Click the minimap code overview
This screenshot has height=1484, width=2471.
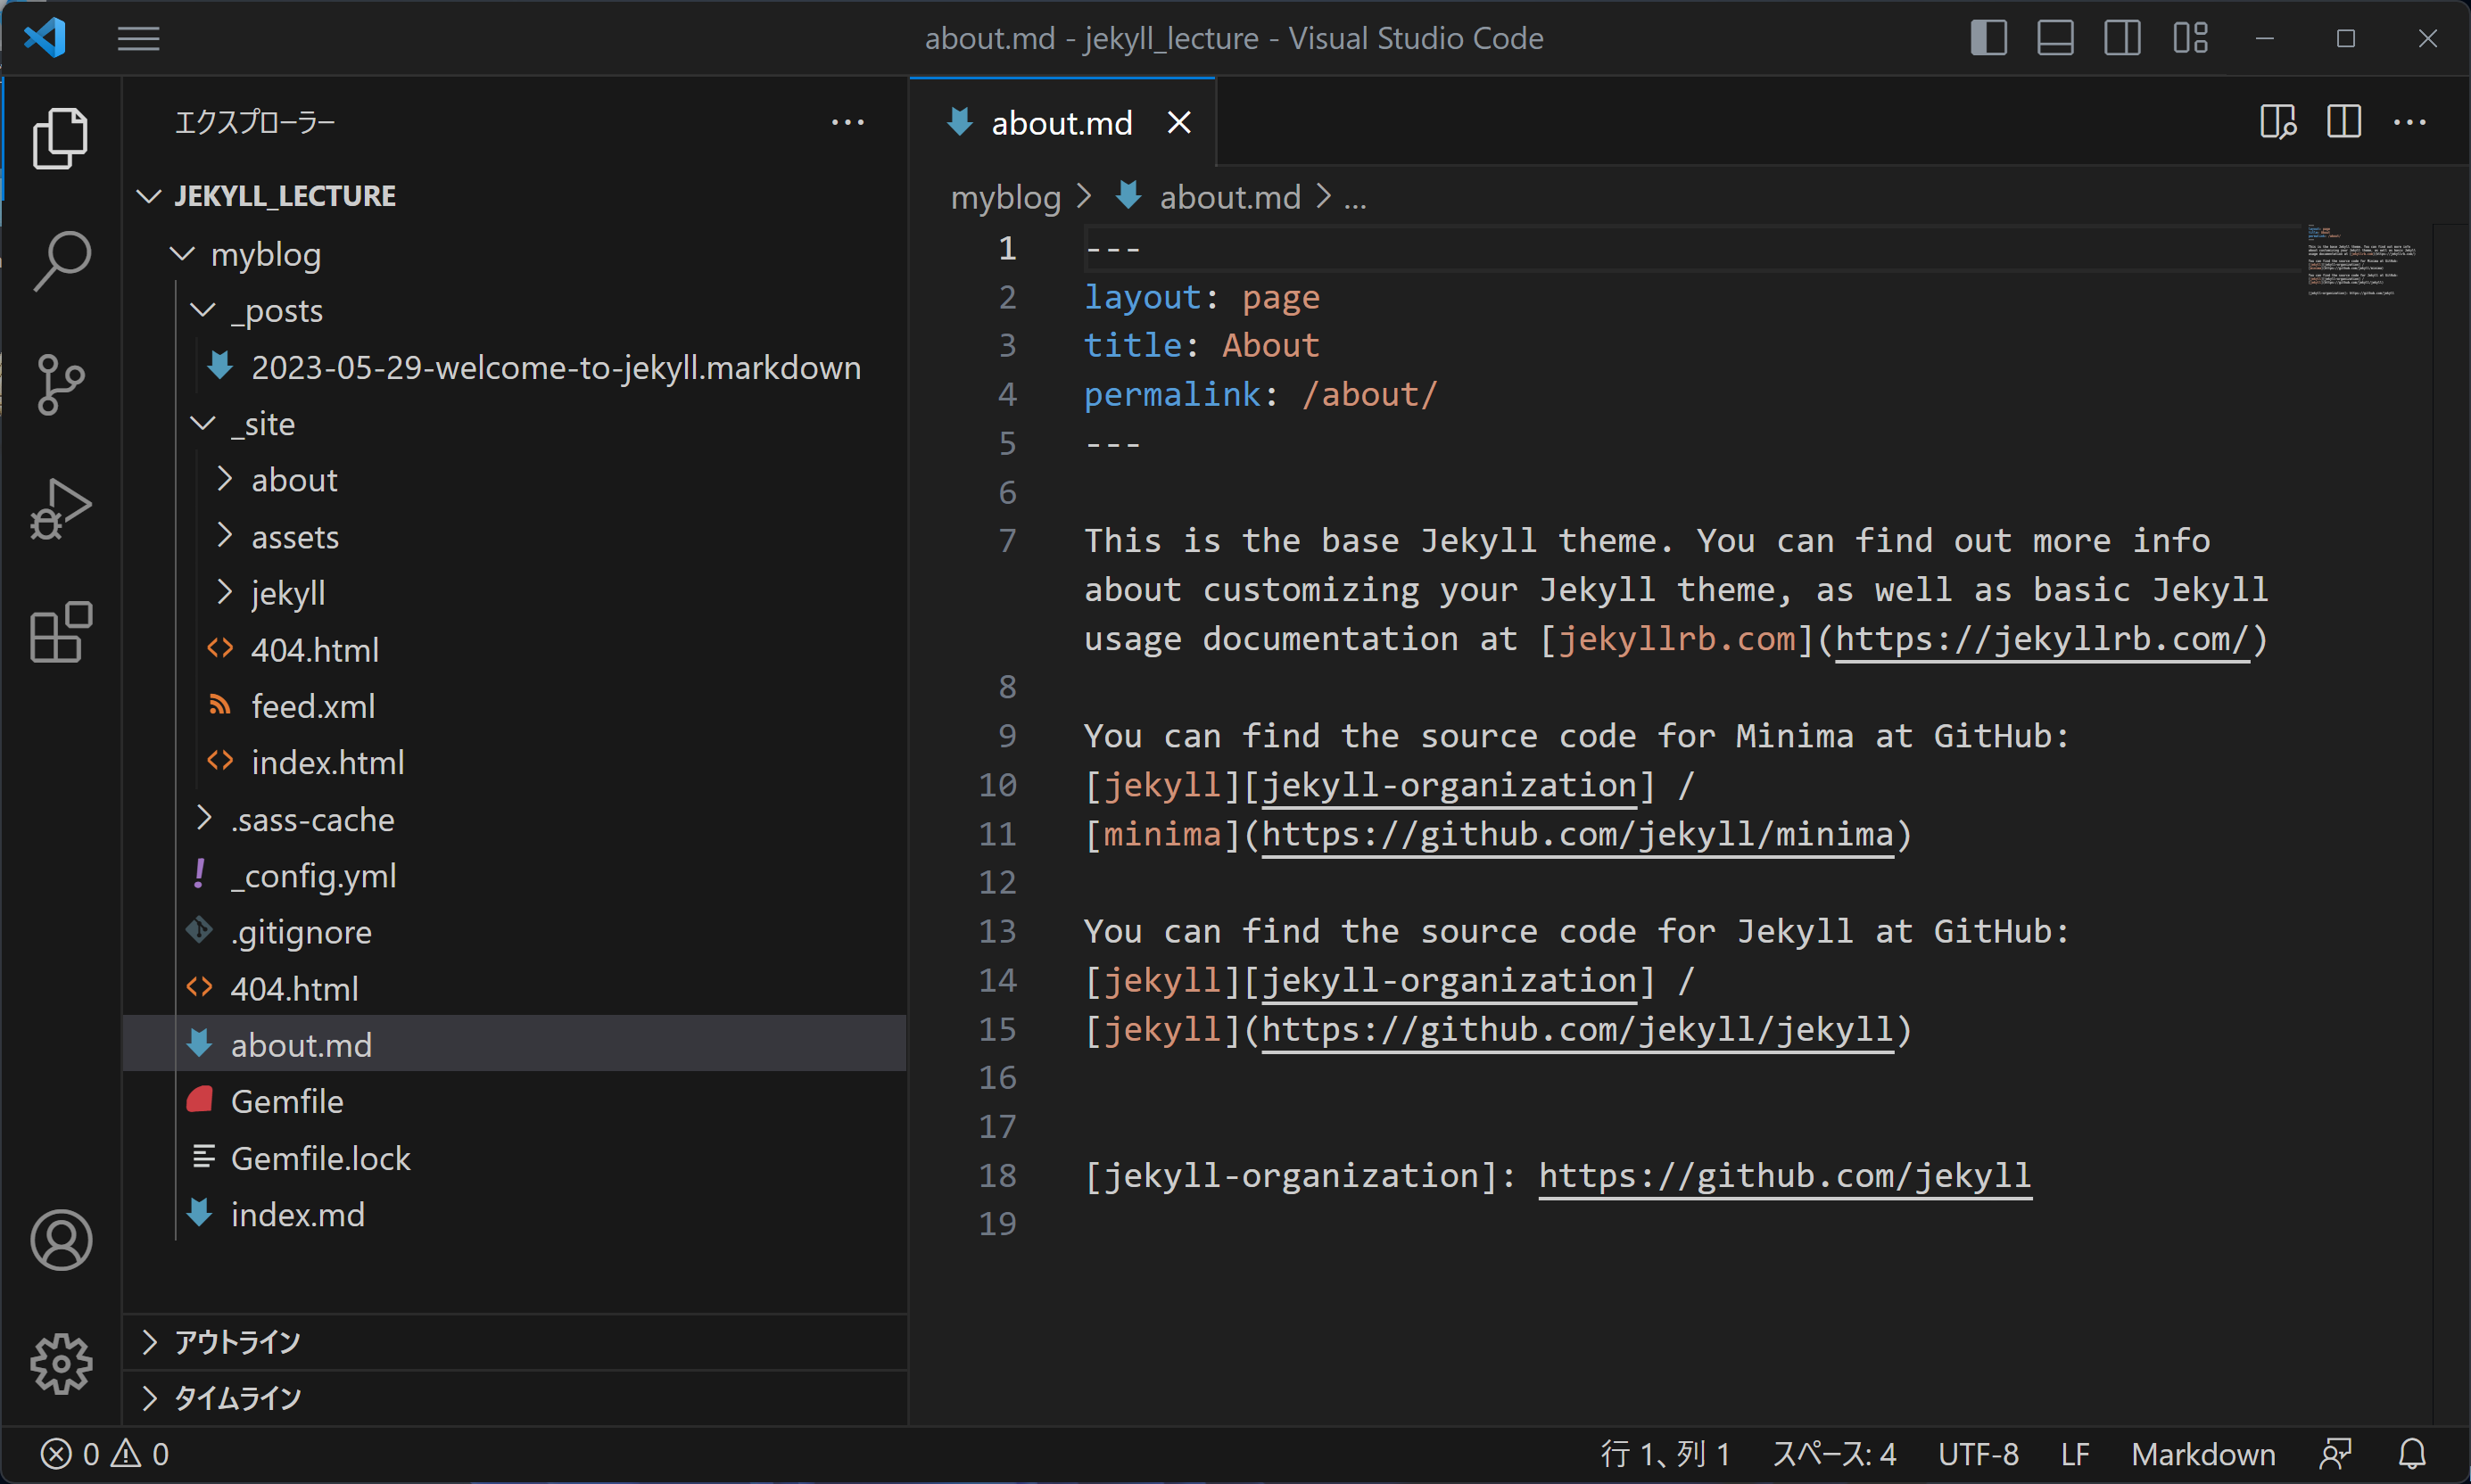(2363, 260)
